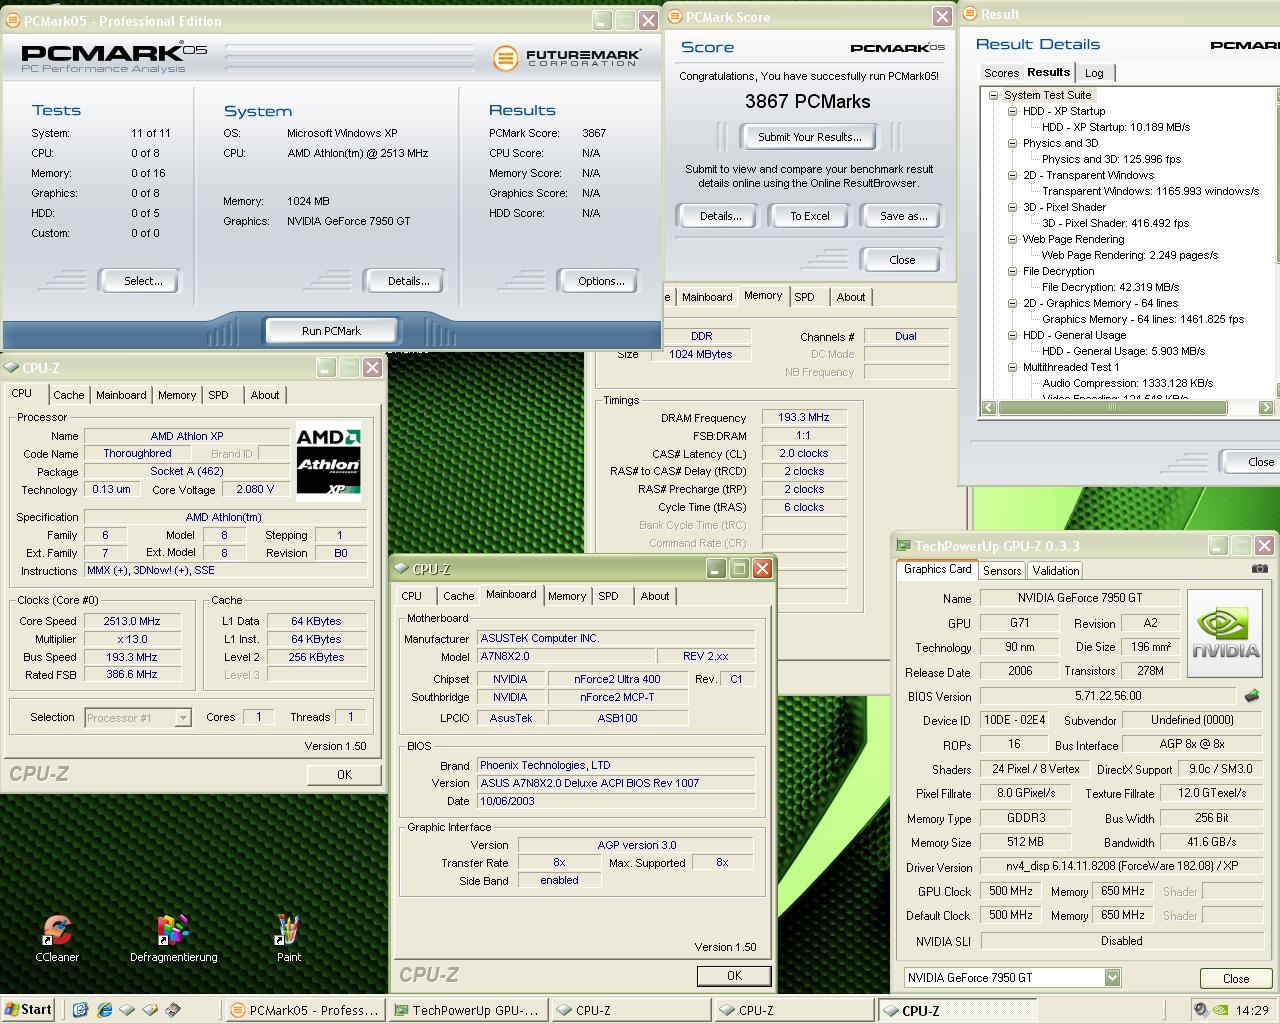Collapse the HDD - XP Startup node
This screenshot has height=1024, width=1280.
pyautogui.click(x=1012, y=111)
